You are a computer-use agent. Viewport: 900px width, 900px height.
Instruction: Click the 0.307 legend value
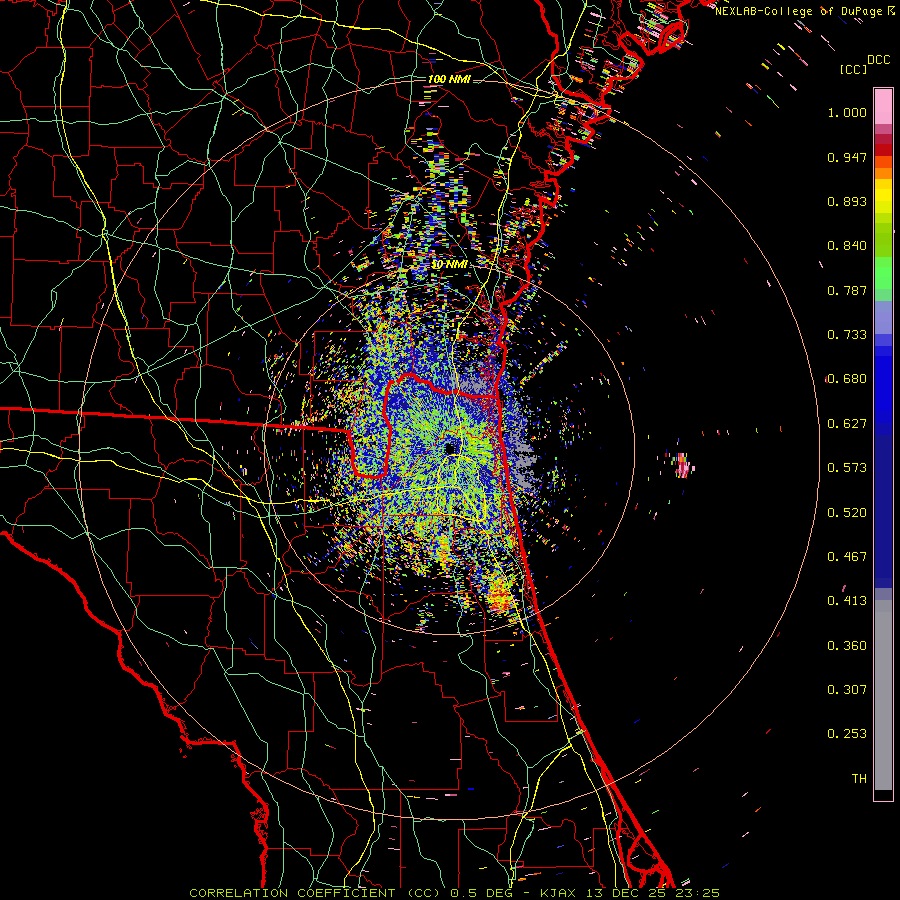coord(847,690)
